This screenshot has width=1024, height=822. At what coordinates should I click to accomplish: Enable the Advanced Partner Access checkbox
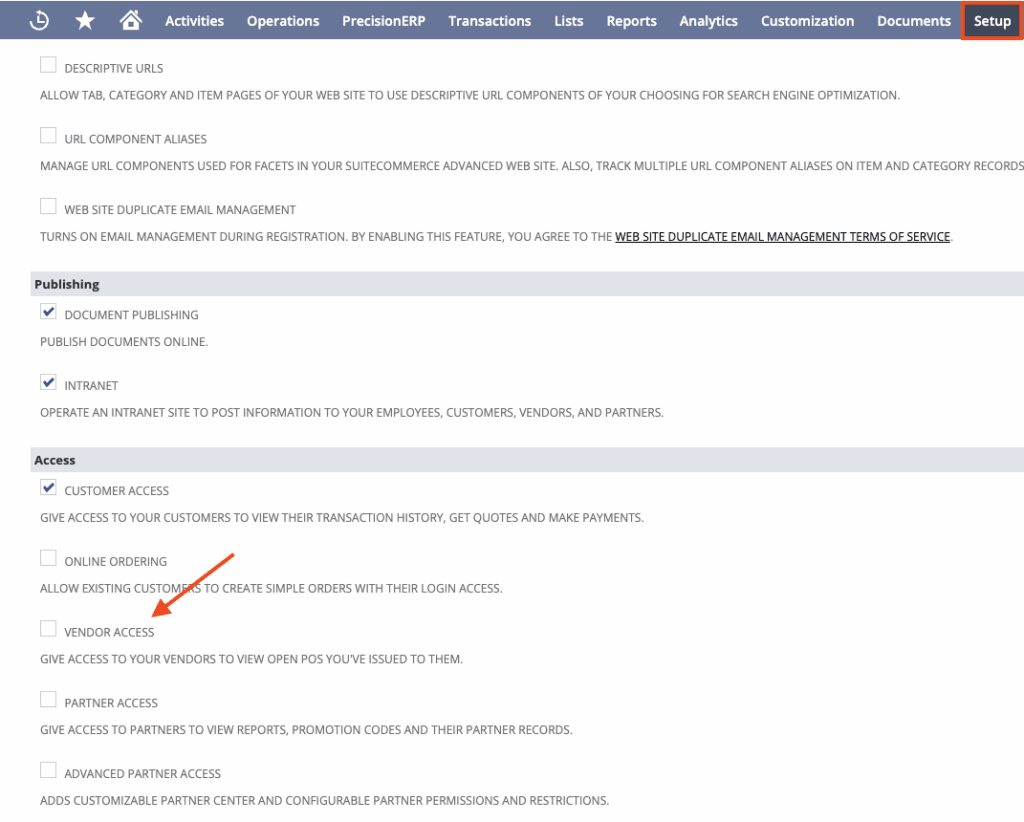tap(48, 770)
